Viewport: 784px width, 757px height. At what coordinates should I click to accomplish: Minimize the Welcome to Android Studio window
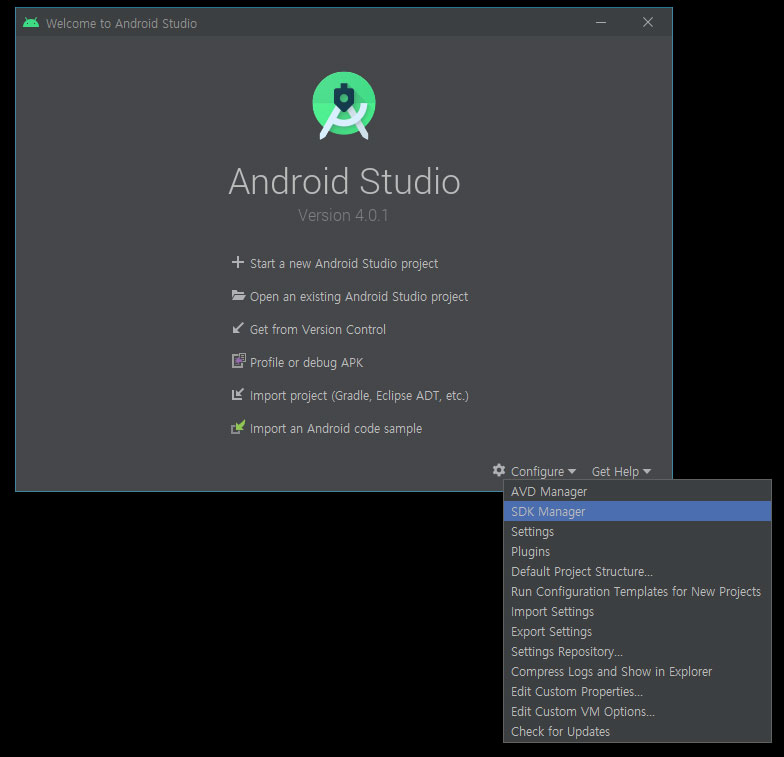coord(601,22)
